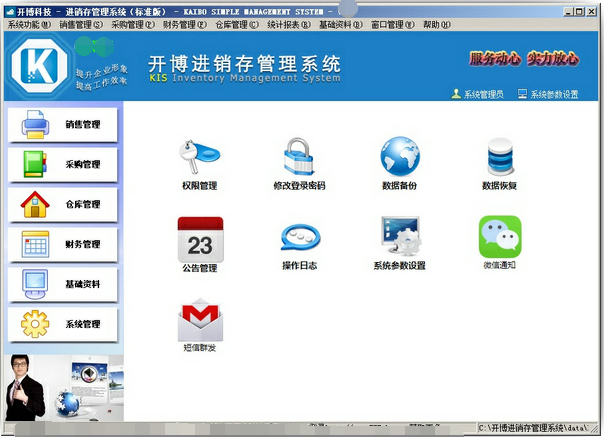604x437 pixels.
Task: Click 开博进销存管理系统 banner title
Action: [245, 64]
